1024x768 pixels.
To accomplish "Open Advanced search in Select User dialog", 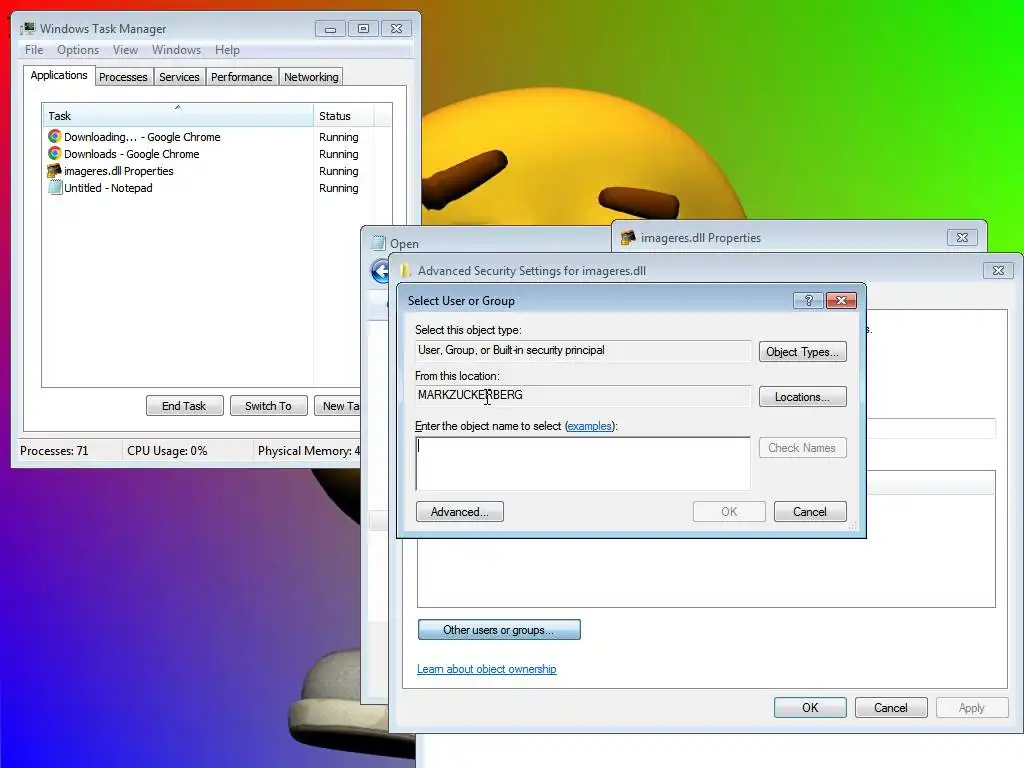I will (x=460, y=511).
